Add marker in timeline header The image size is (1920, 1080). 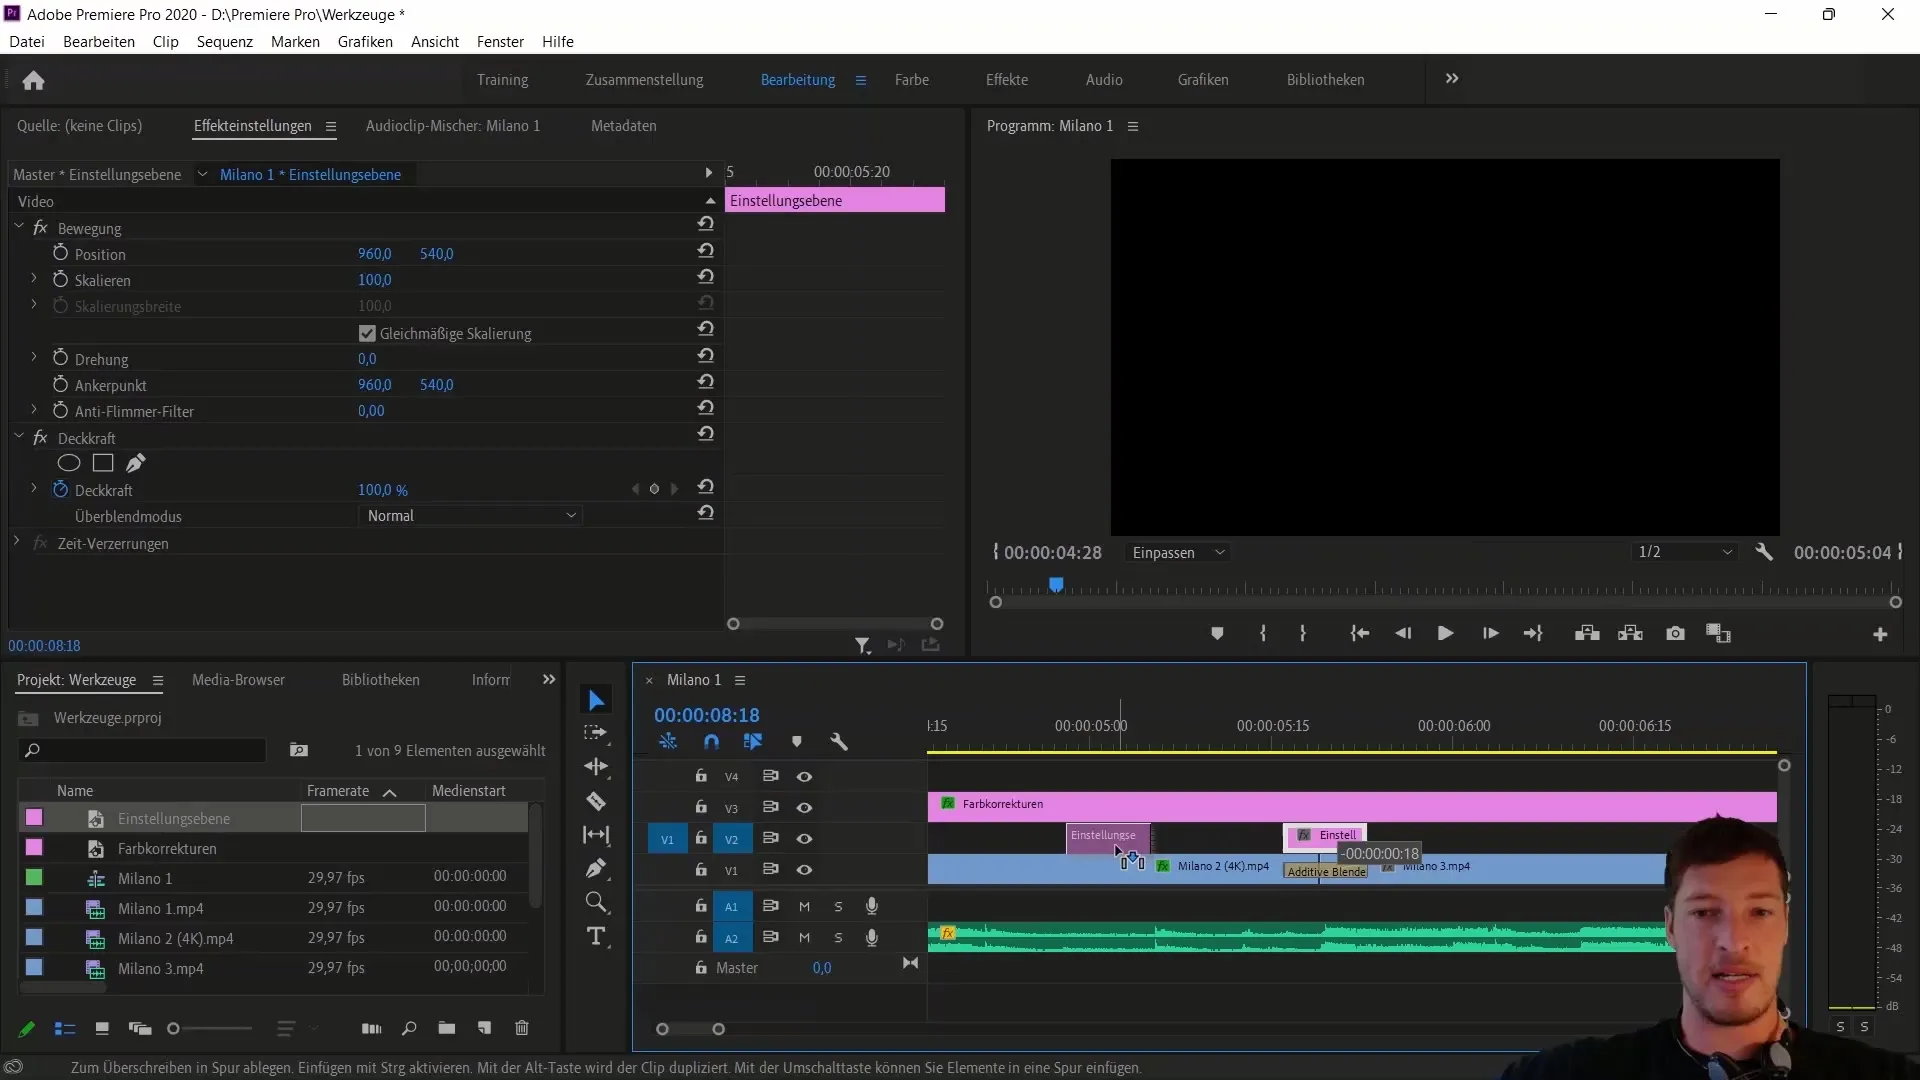pyautogui.click(x=797, y=742)
